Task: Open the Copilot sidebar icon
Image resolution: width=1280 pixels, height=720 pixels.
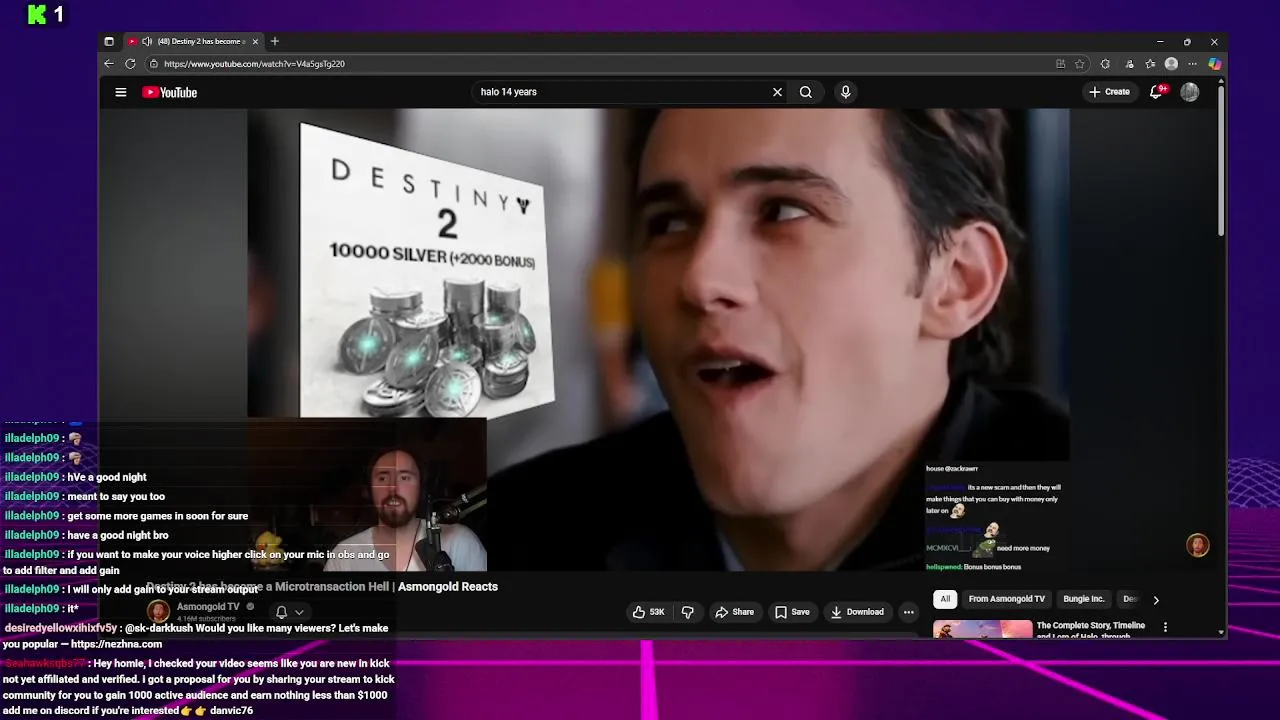Action: pyautogui.click(x=1214, y=64)
